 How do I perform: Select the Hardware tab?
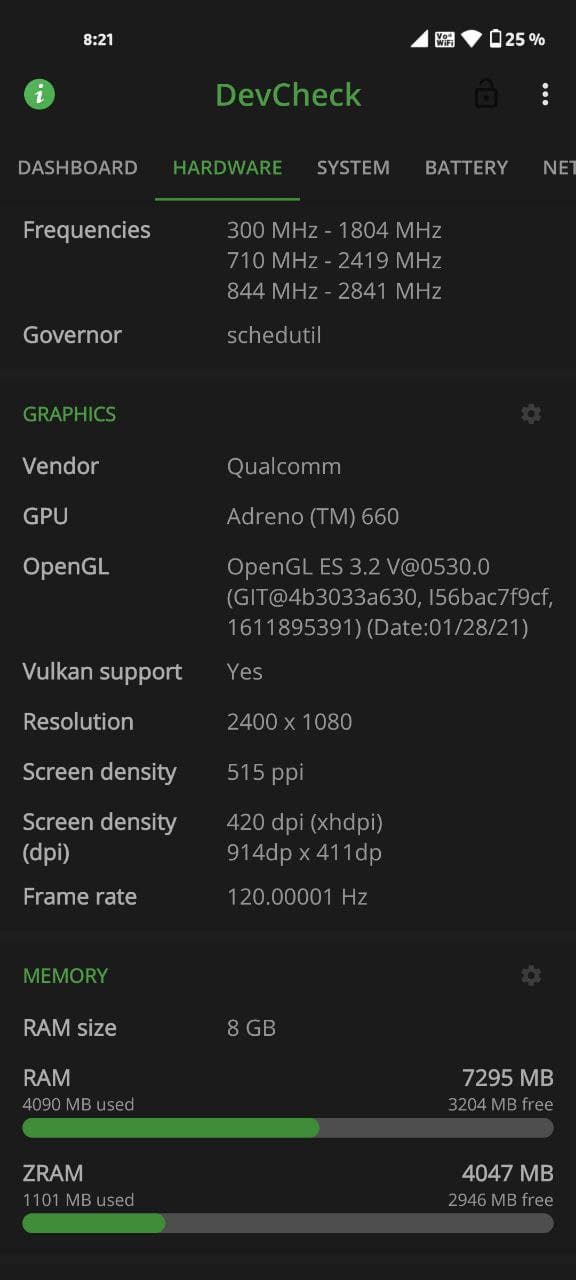tap(227, 168)
